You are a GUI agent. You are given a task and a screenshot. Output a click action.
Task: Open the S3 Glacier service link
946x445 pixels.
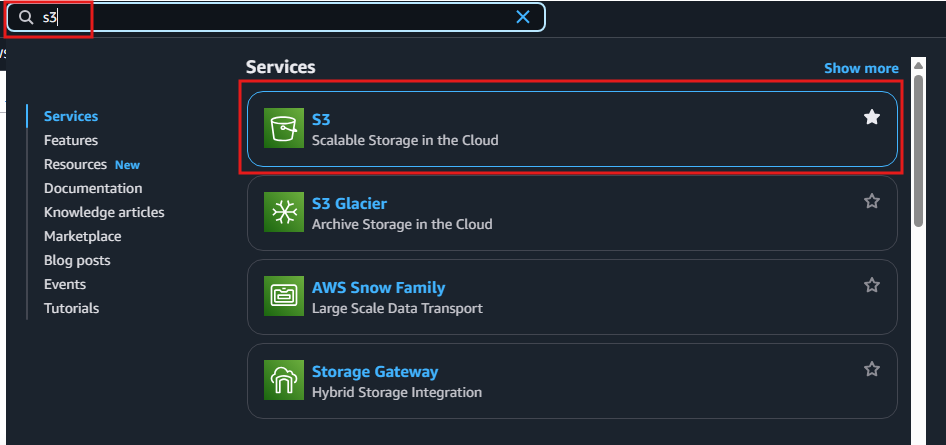pyautogui.click(x=349, y=203)
